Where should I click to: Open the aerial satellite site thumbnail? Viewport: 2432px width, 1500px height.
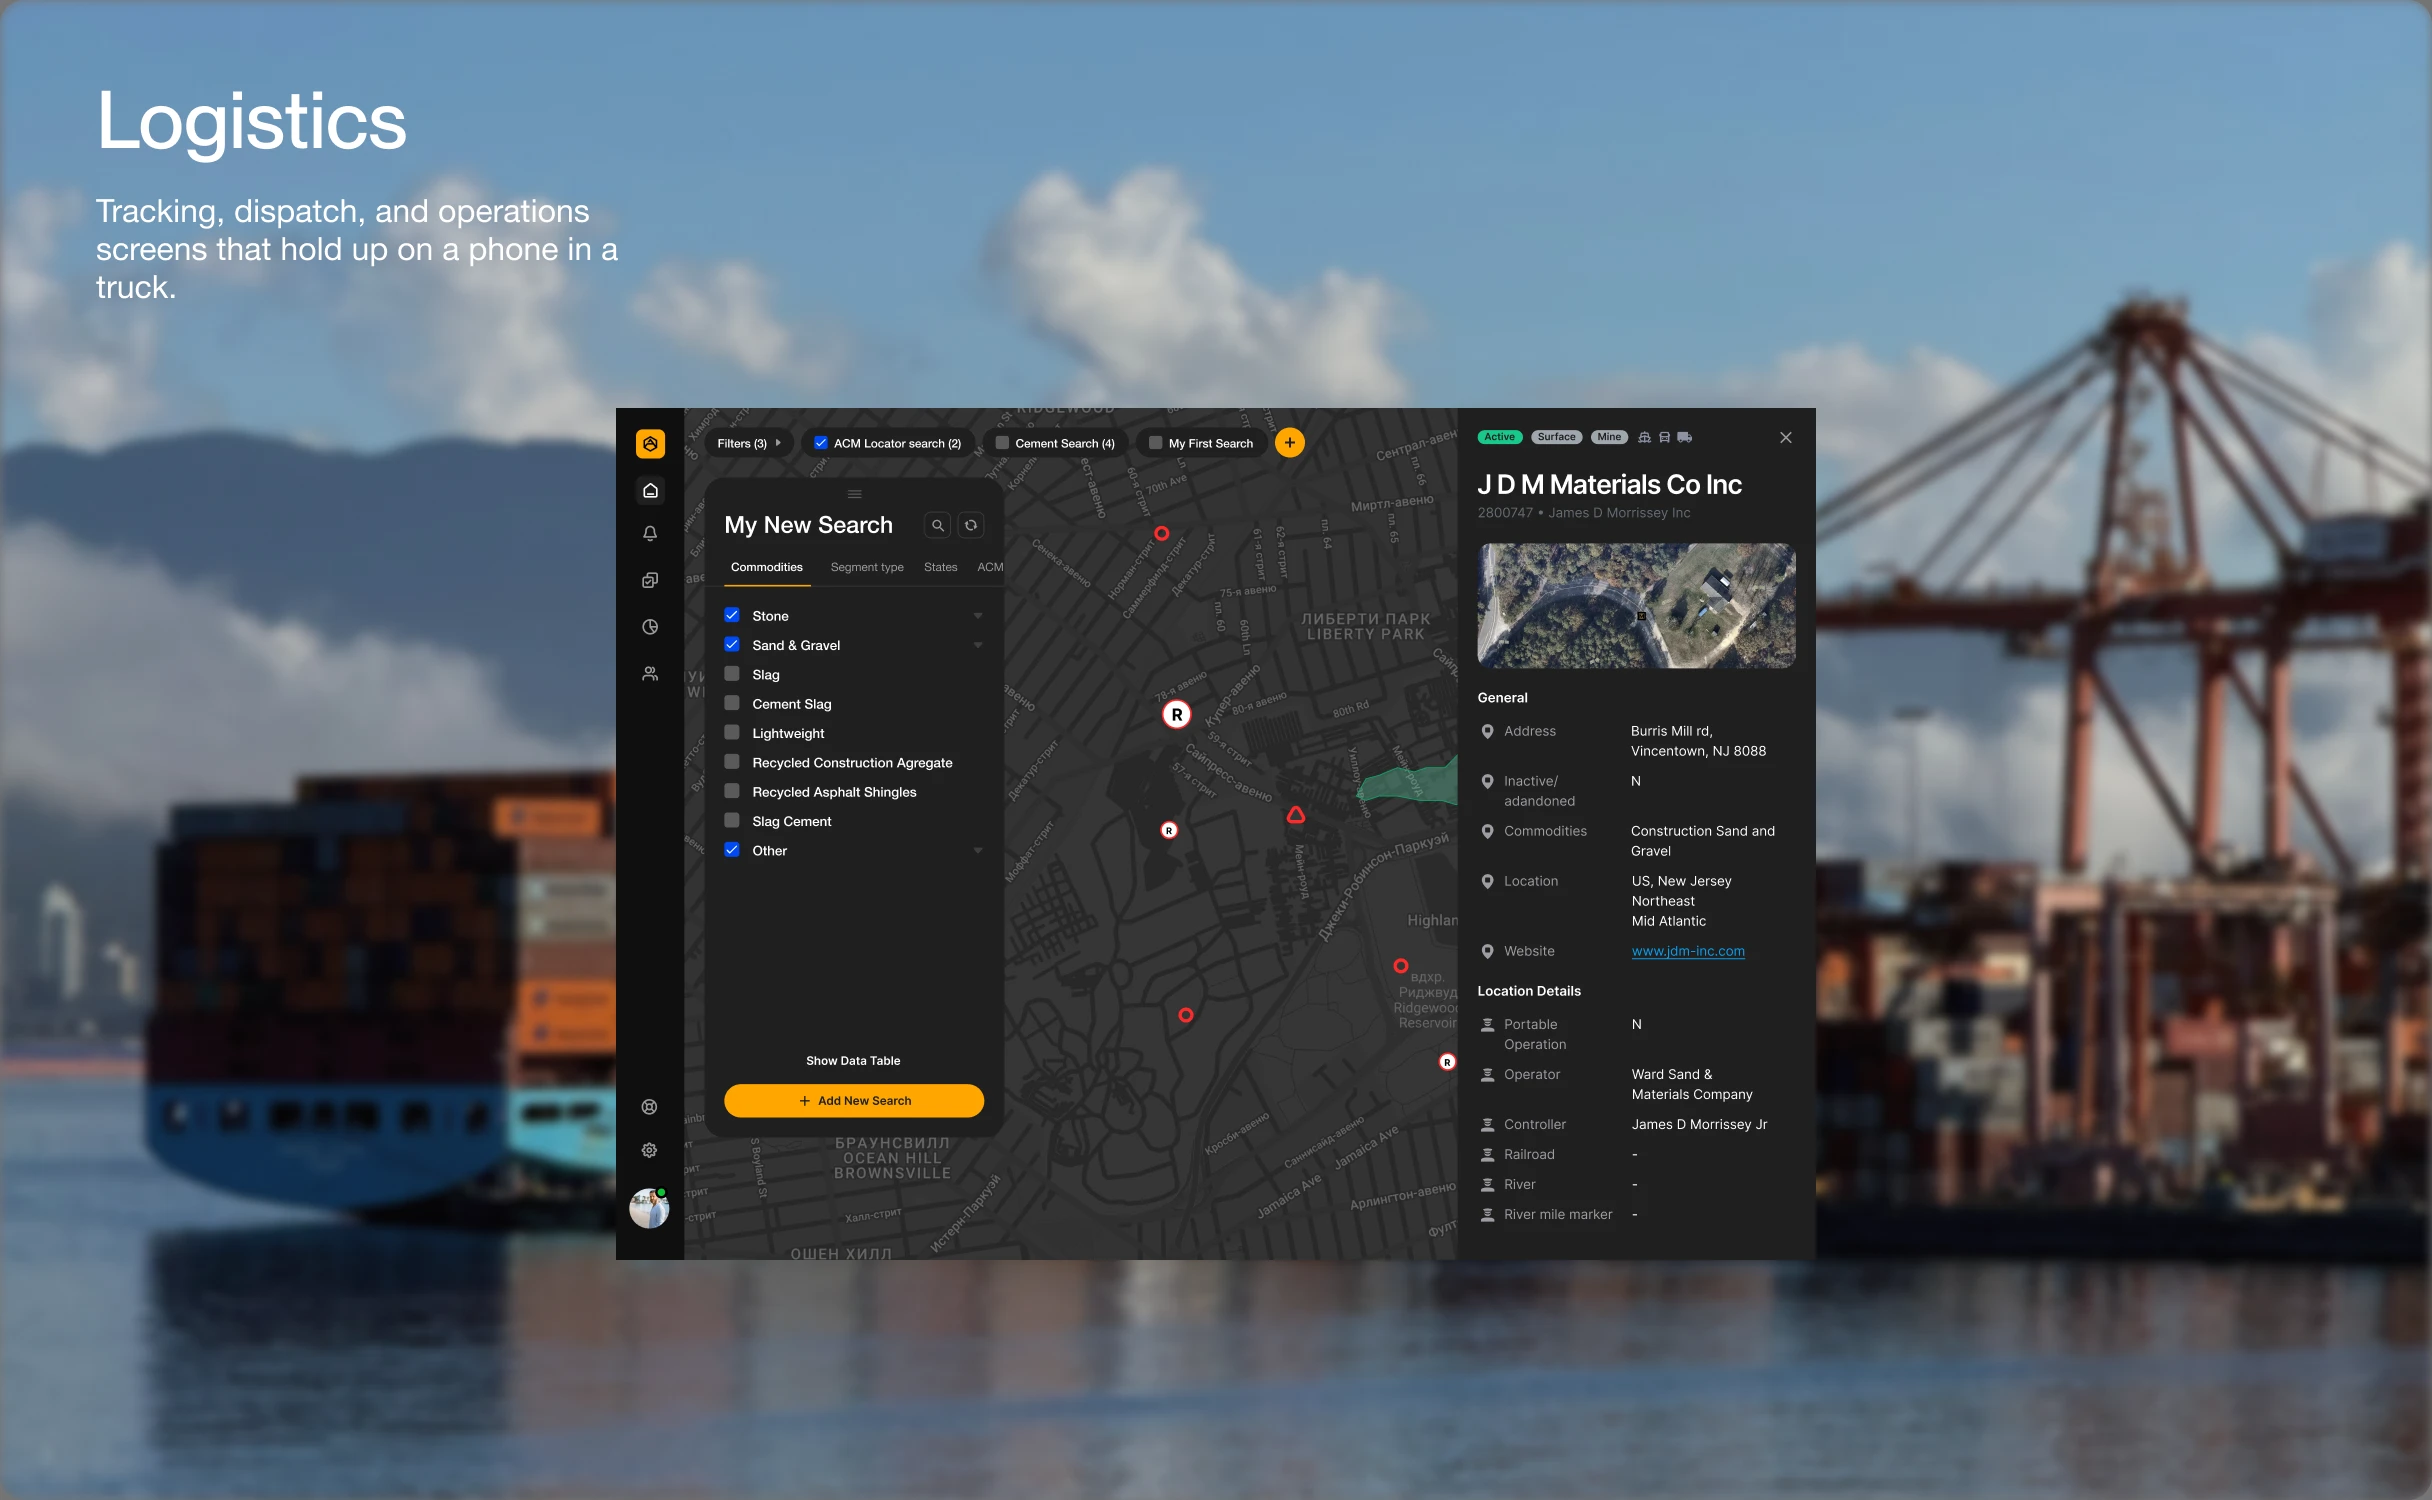(1636, 605)
